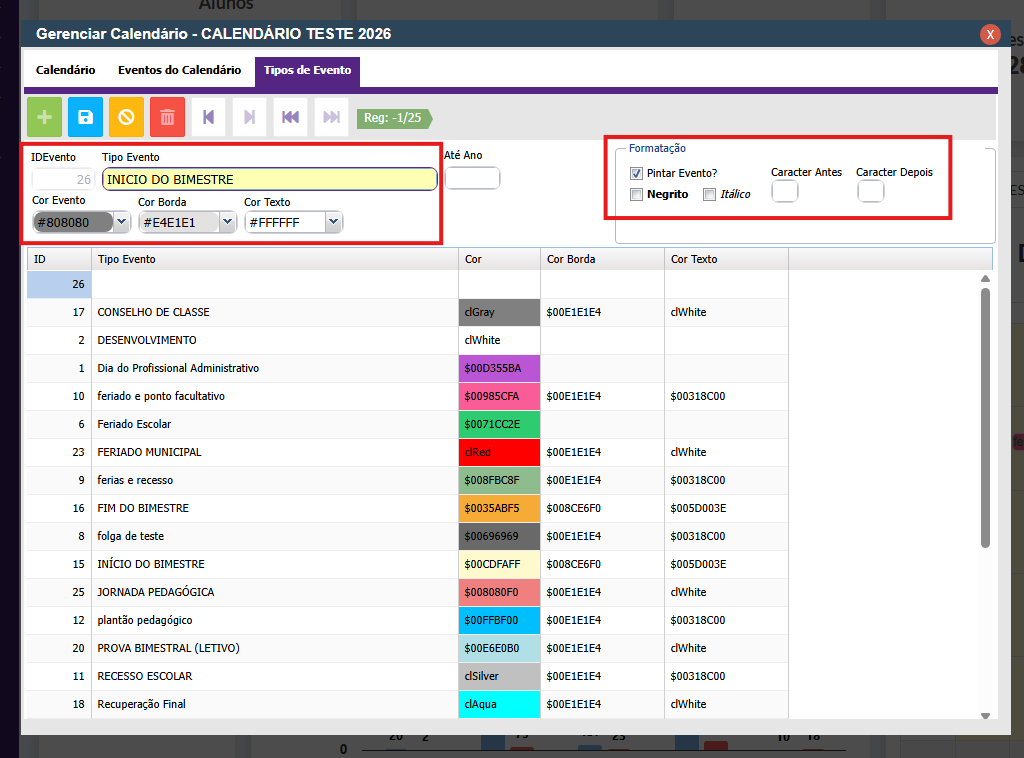Click the Caracter Antes input field
1024x758 pixels.
(x=785, y=190)
